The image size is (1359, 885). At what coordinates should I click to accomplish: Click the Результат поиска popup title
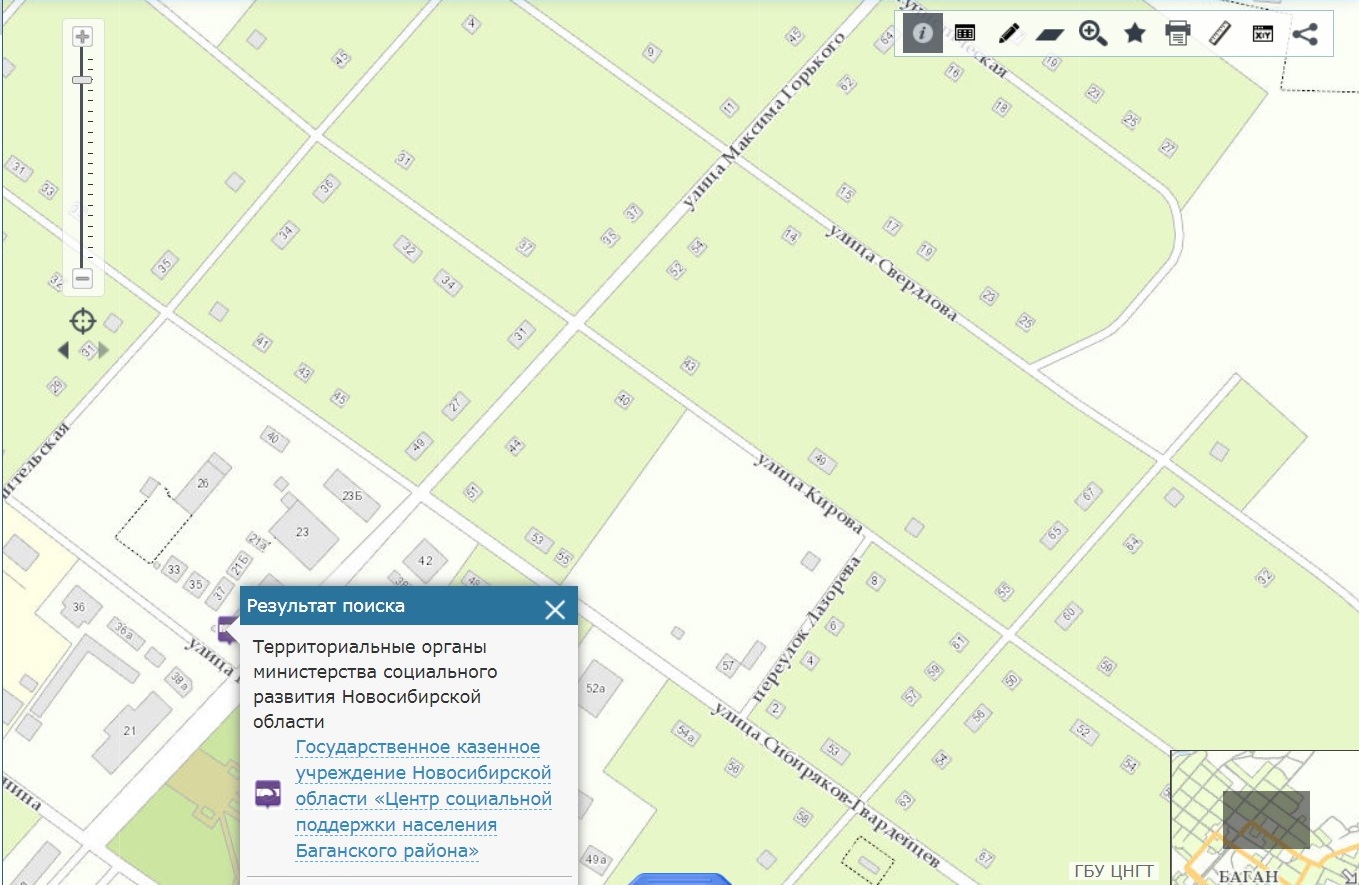coord(326,606)
